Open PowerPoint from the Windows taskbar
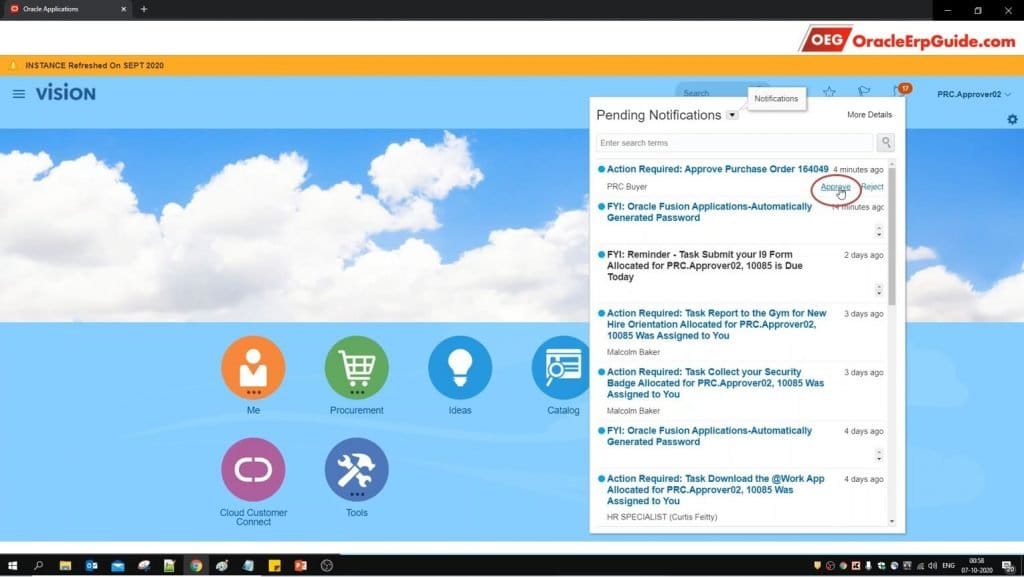This screenshot has height=577, width=1024. [299, 566]
